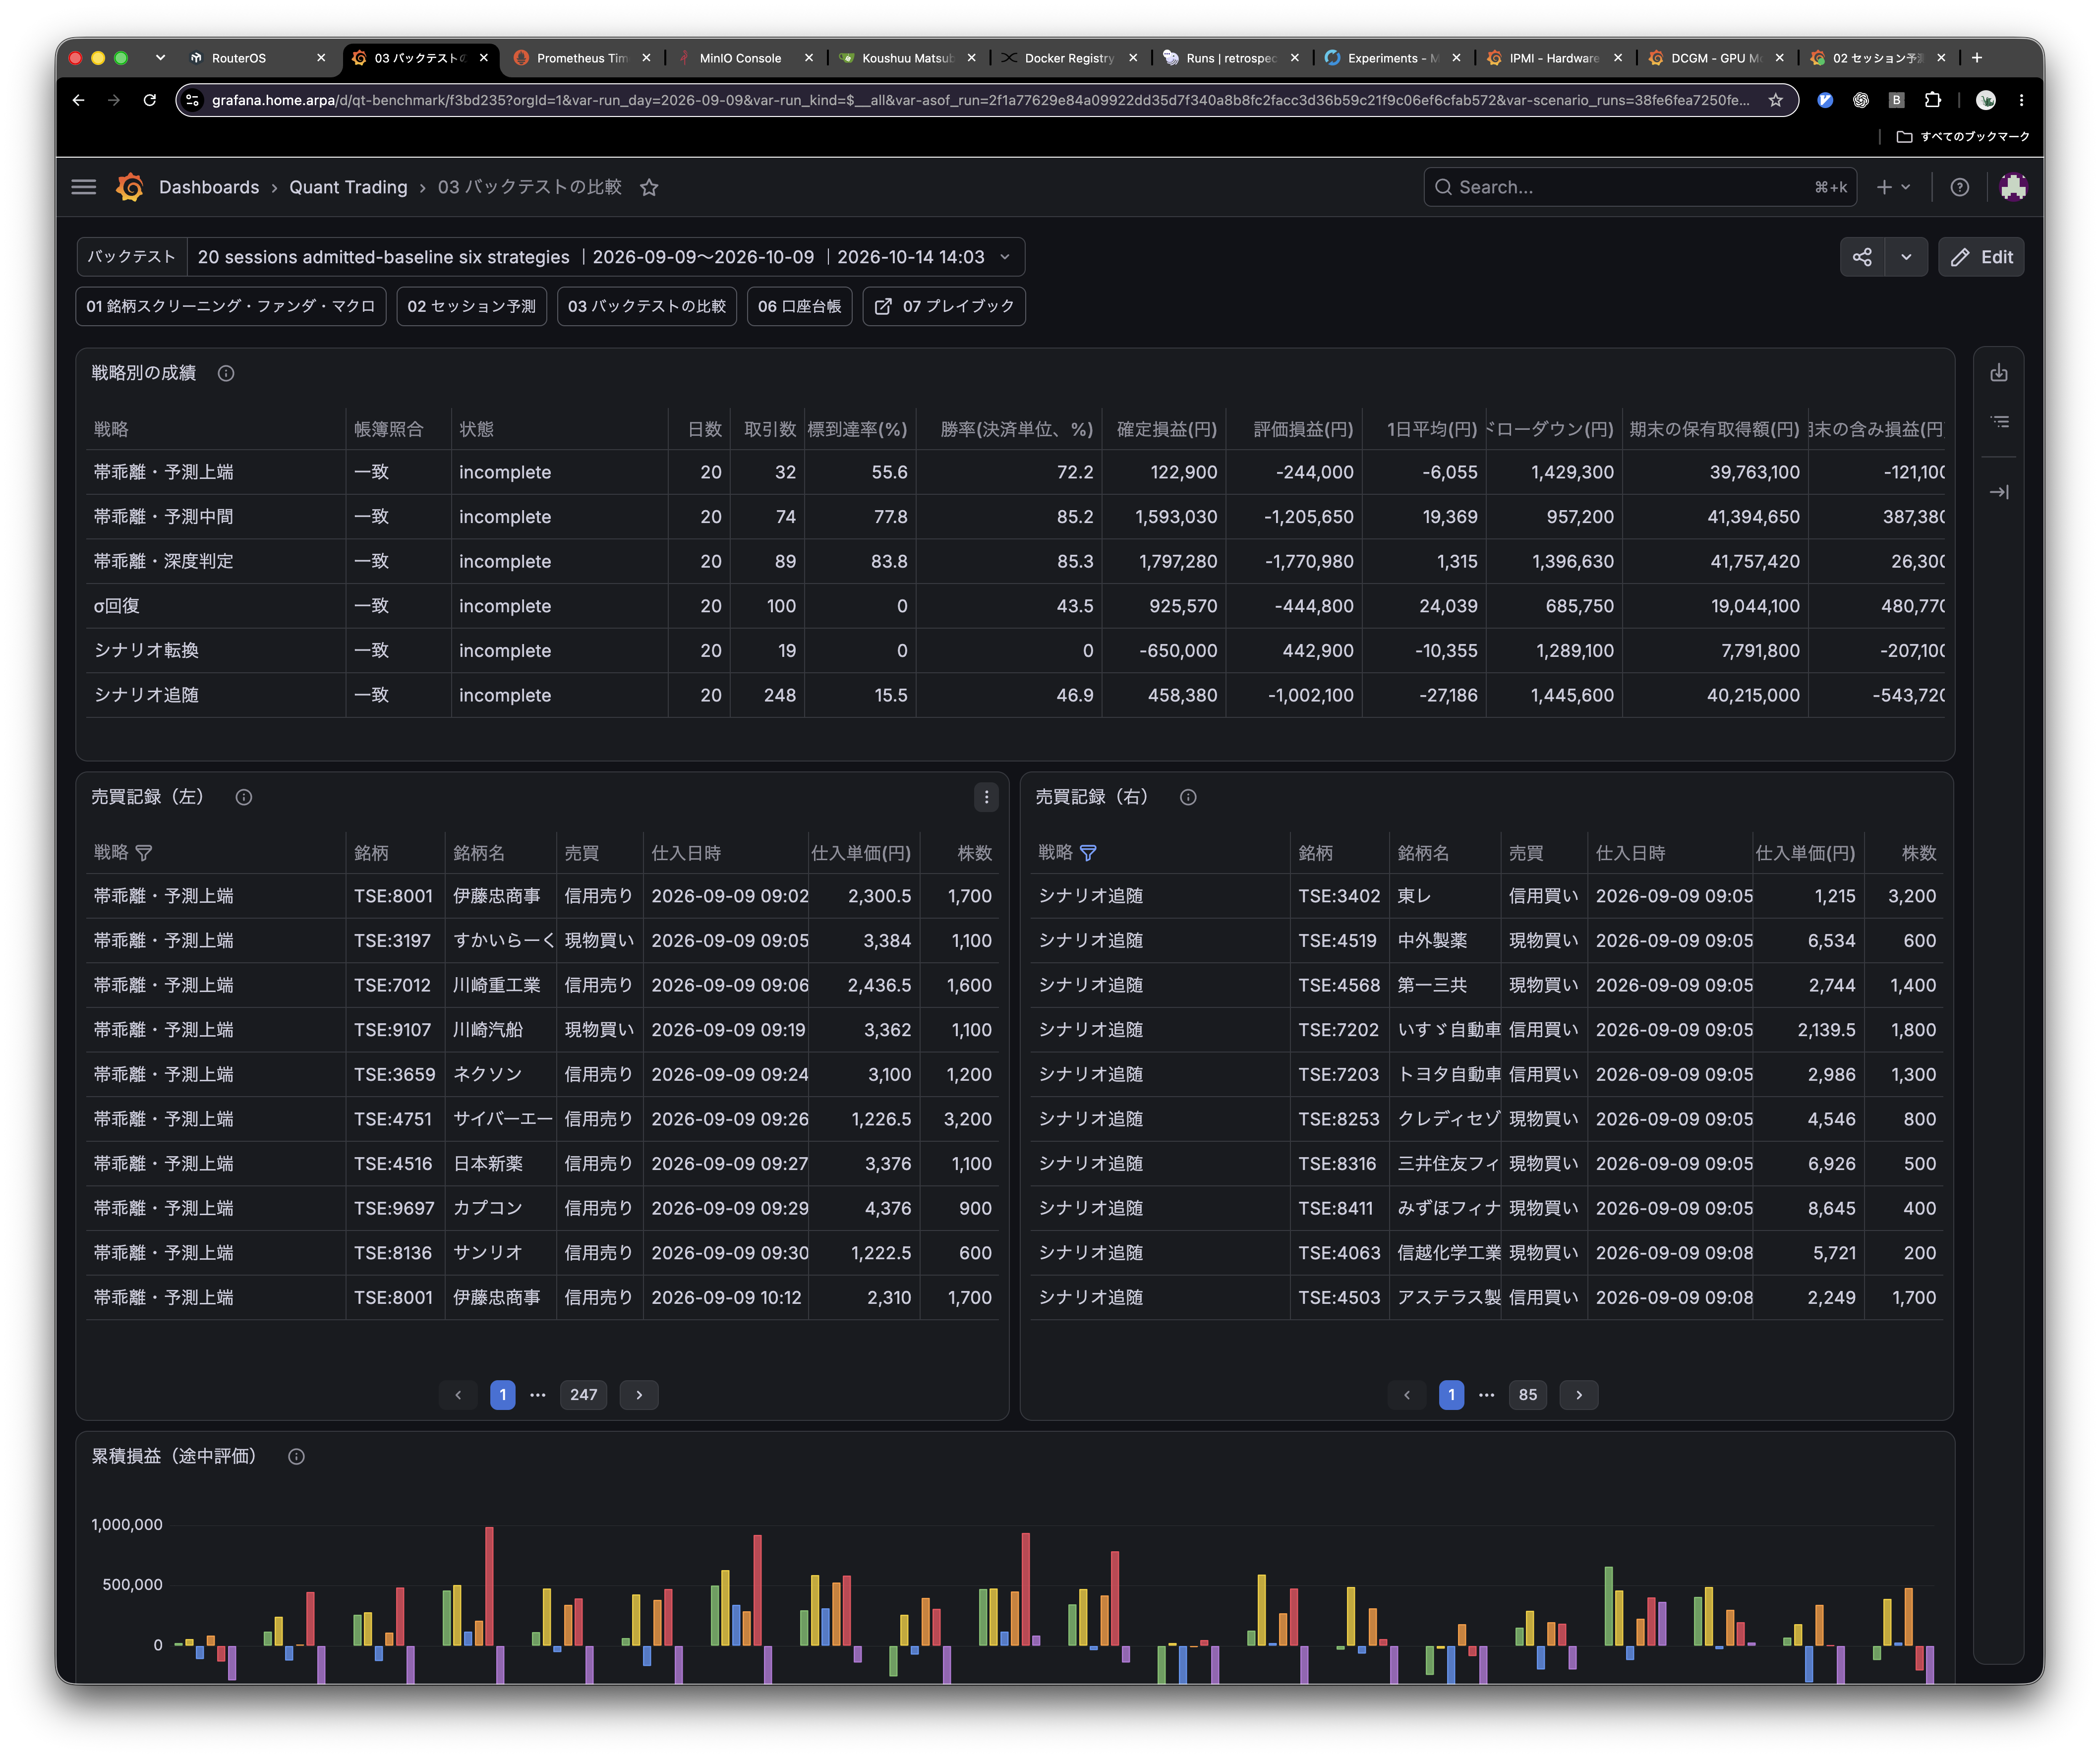This screenshot has width=2100, height=1758.
Task: Open the 02 セッション予測 dashboard link
Action: pyautogui.click(x=471, y=306)
